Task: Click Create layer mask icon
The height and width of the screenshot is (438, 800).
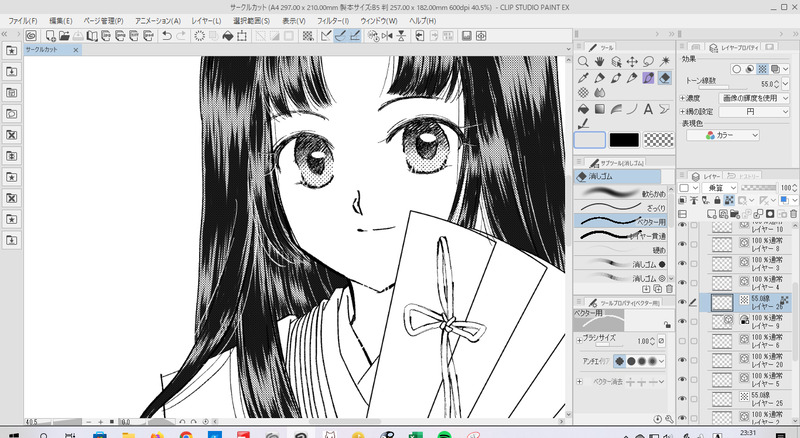Action: 770,214
